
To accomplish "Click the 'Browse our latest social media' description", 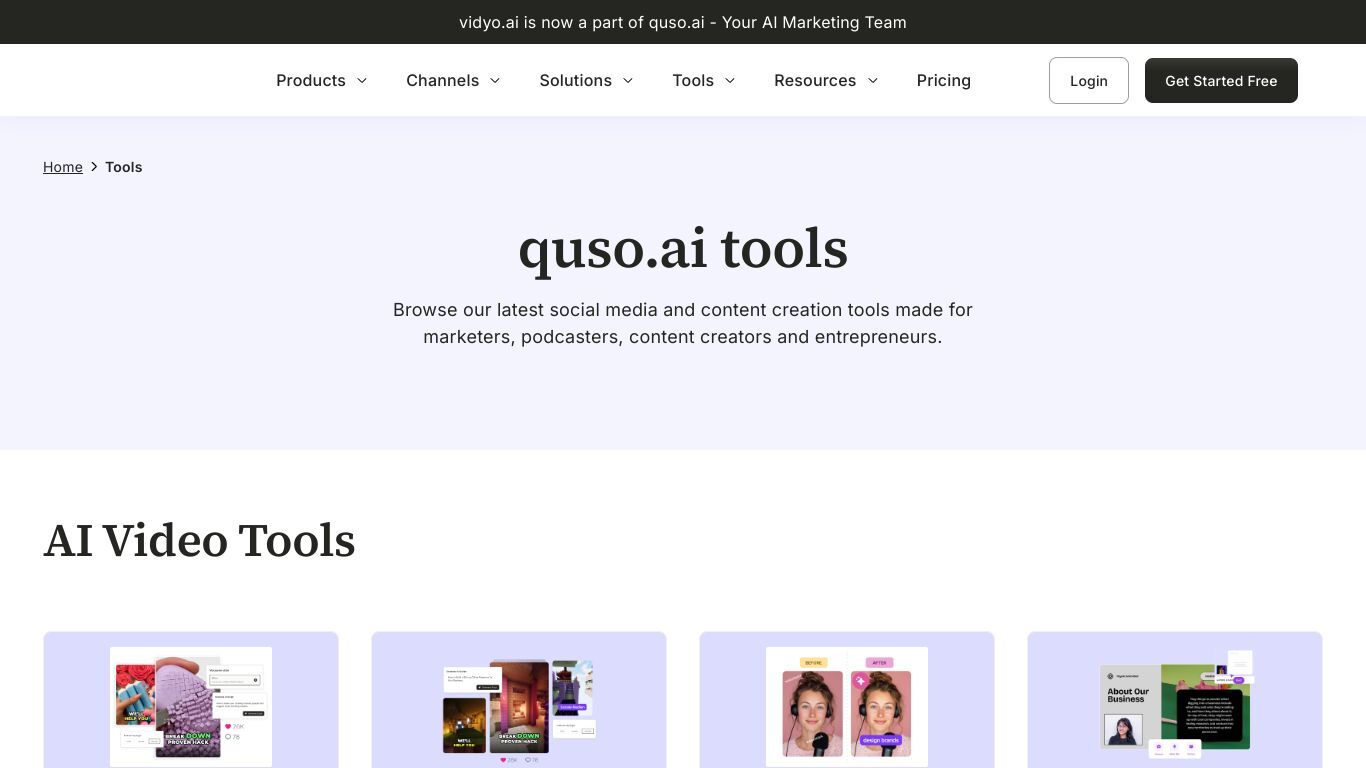I will coord(683,323).
